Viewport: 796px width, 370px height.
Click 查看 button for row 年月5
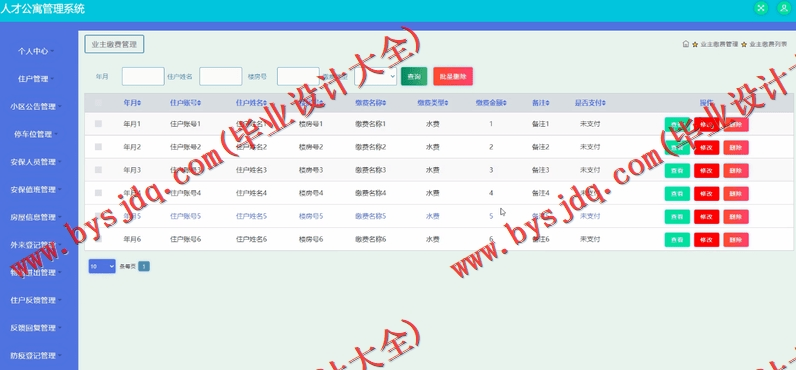point(677,217)
